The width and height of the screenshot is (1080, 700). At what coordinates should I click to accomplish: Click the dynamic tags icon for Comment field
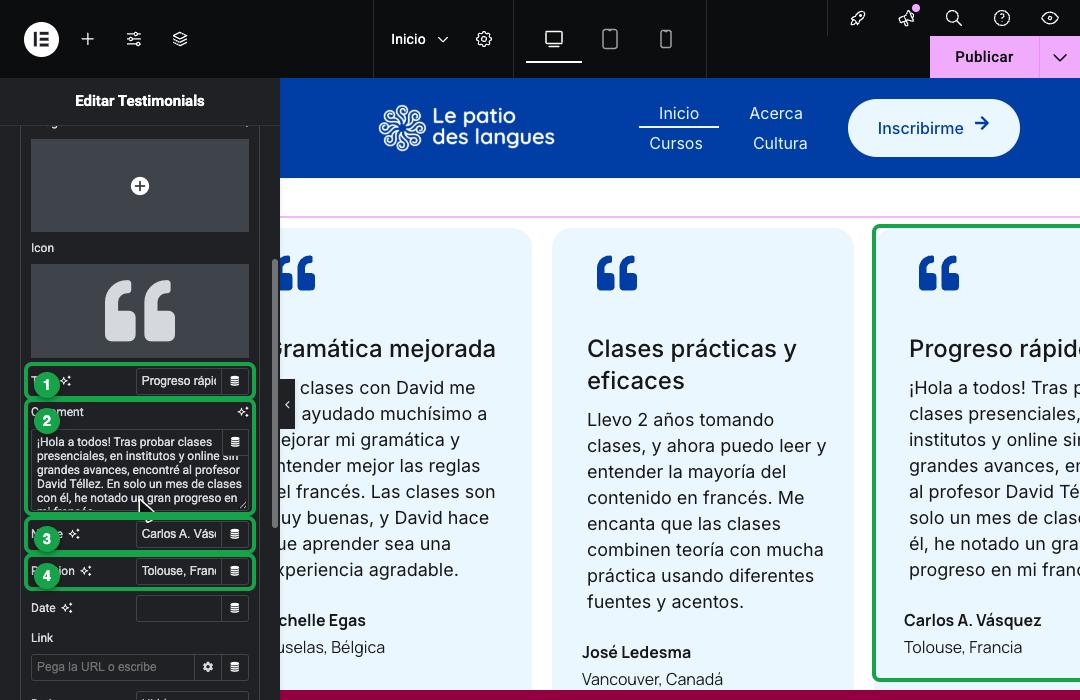235,442
